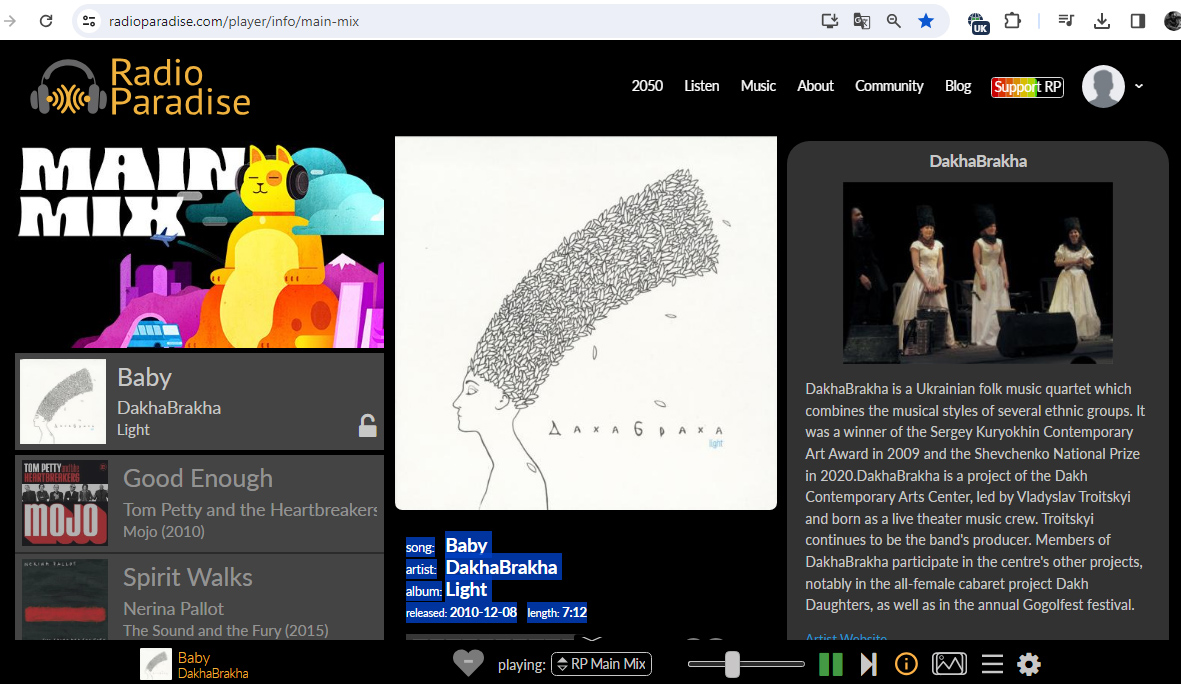The height and width of the screenshot is (684, 1181).
Task: Skip to the next song
Action: point(868,664)
